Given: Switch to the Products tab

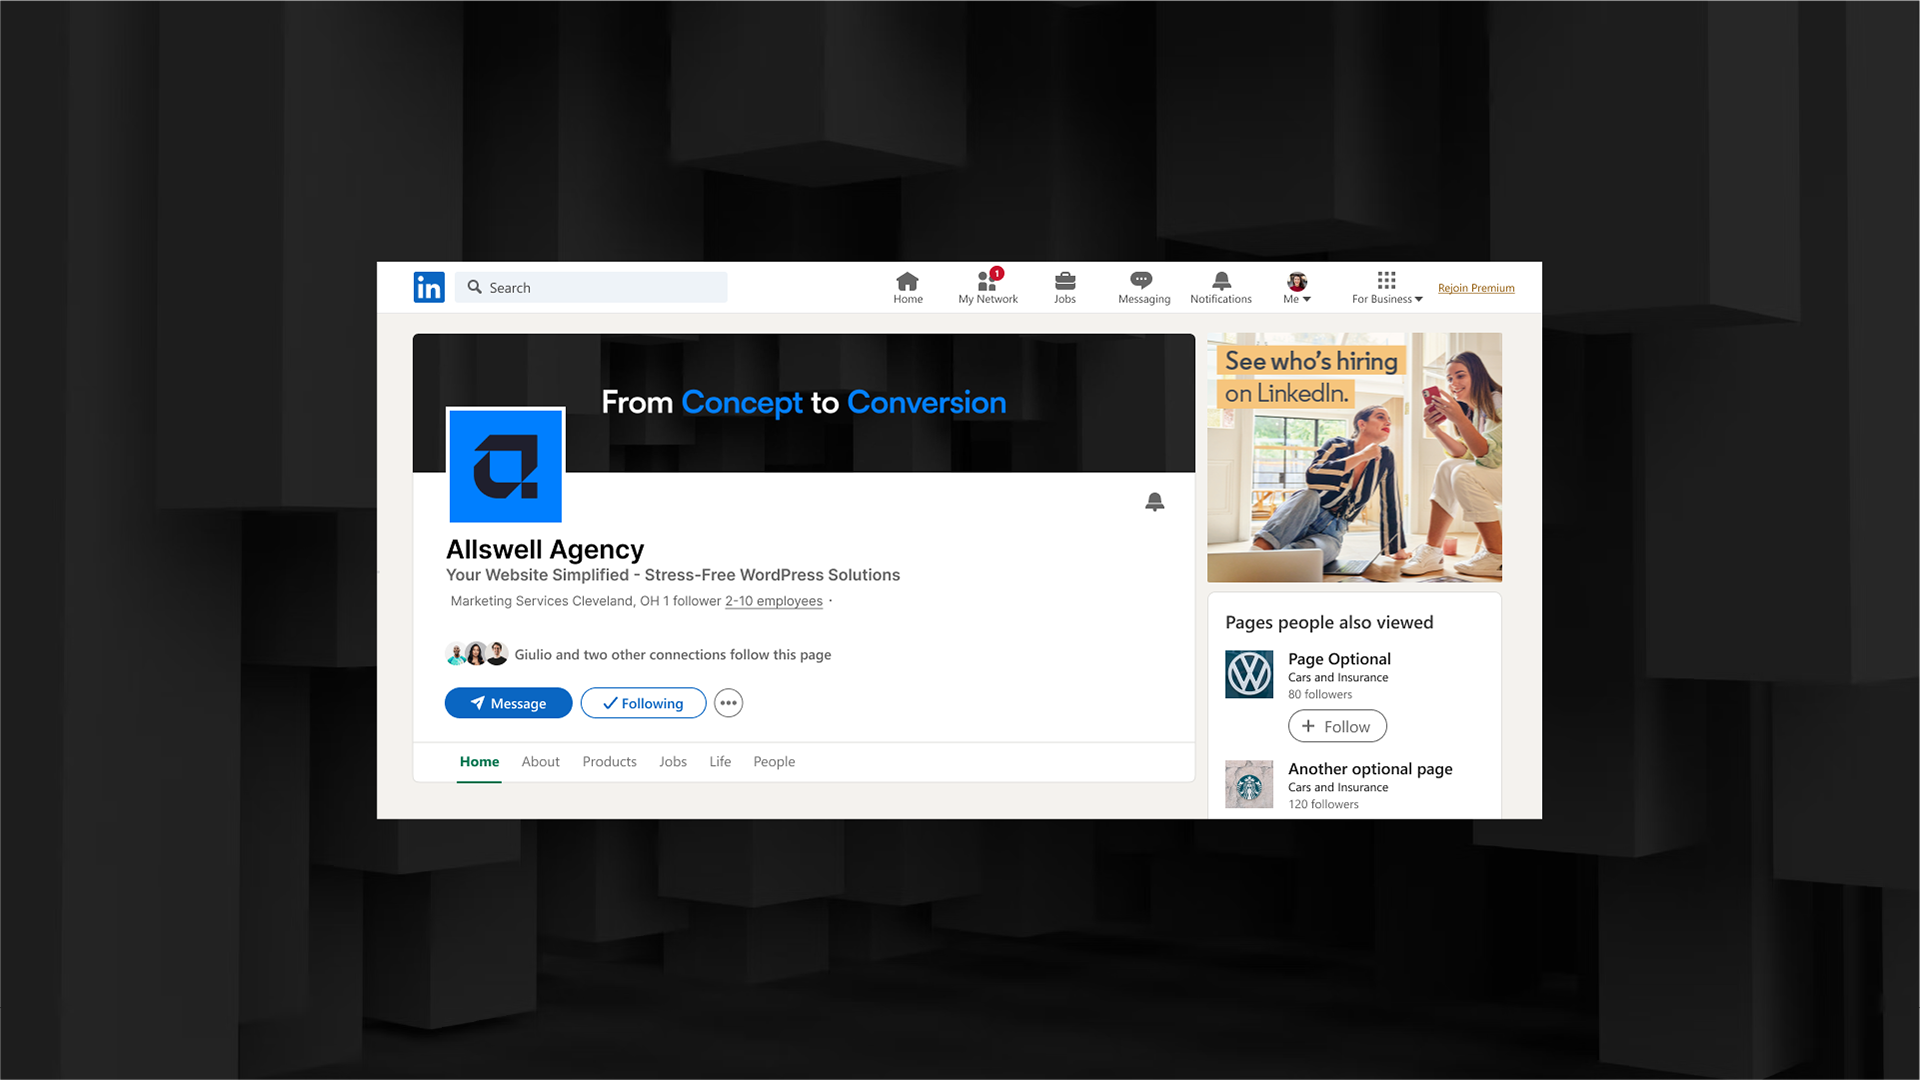Looking at the screenshot, I should (x=609, y=761).
